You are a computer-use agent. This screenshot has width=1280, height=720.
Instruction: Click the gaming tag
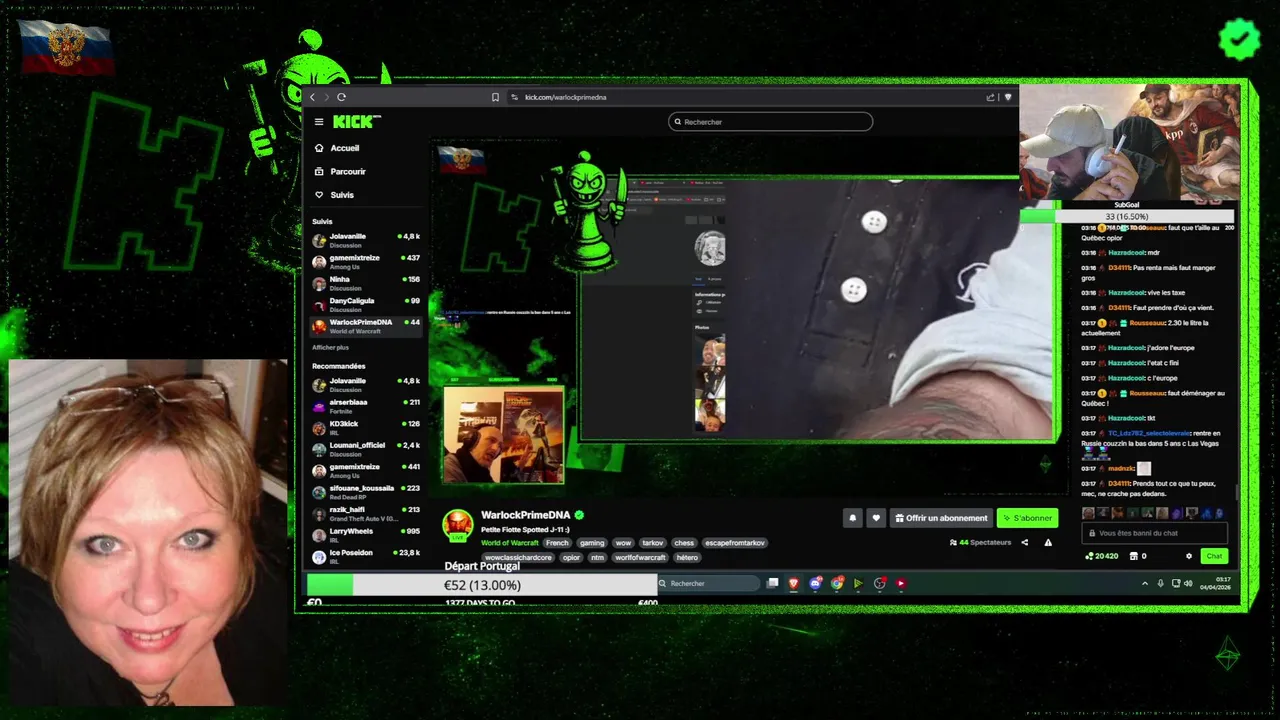coord(592,543)
